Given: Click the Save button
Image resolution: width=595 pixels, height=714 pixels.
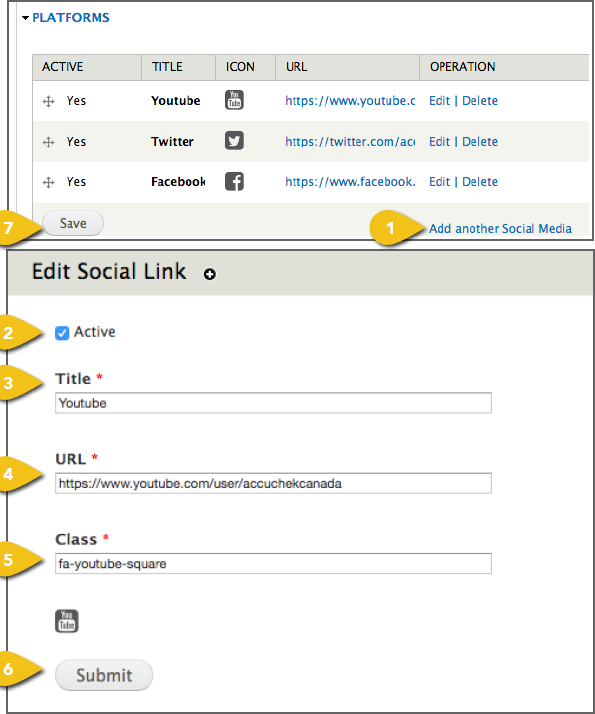Looking at the screenshot, I should pos(73,223).
